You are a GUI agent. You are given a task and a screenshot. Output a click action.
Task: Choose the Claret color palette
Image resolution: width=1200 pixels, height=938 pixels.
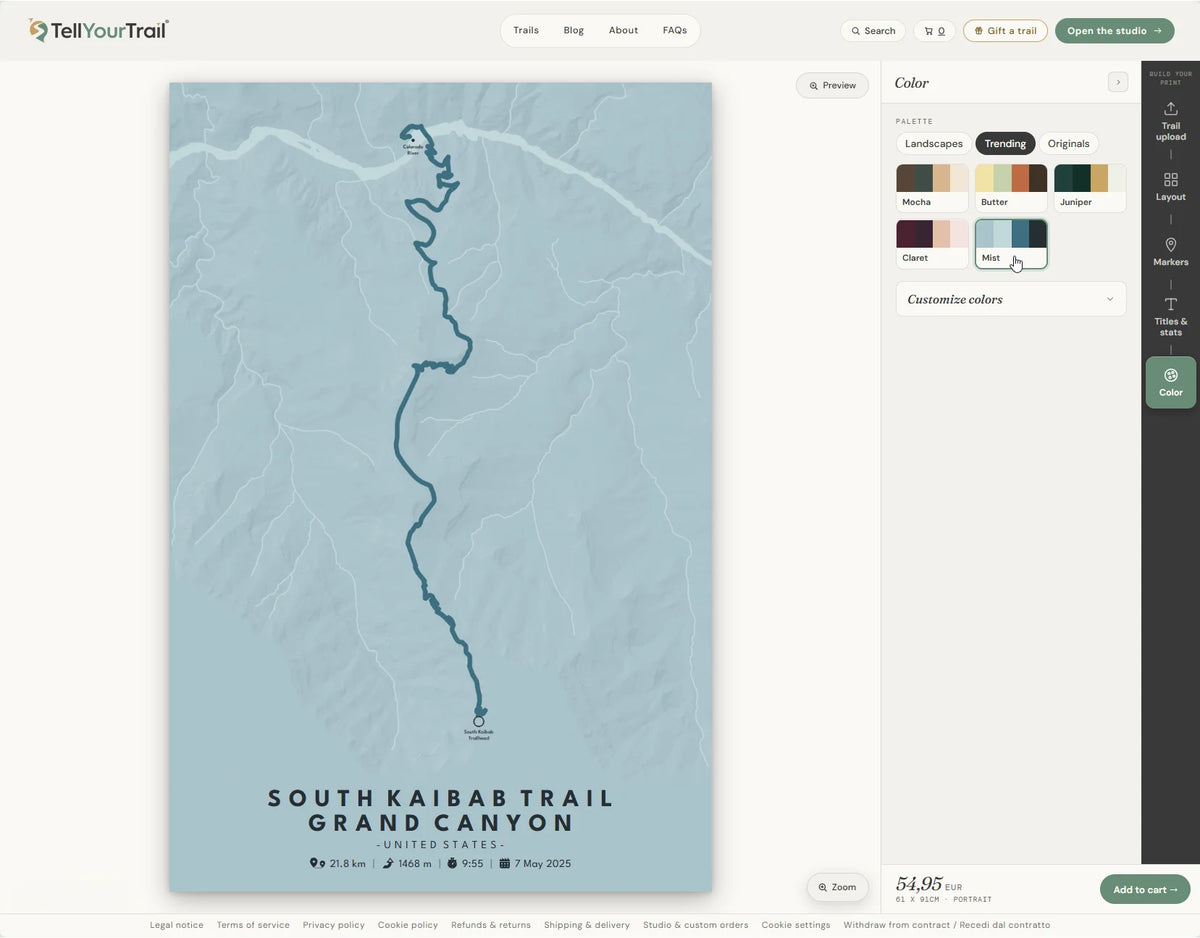932,244
